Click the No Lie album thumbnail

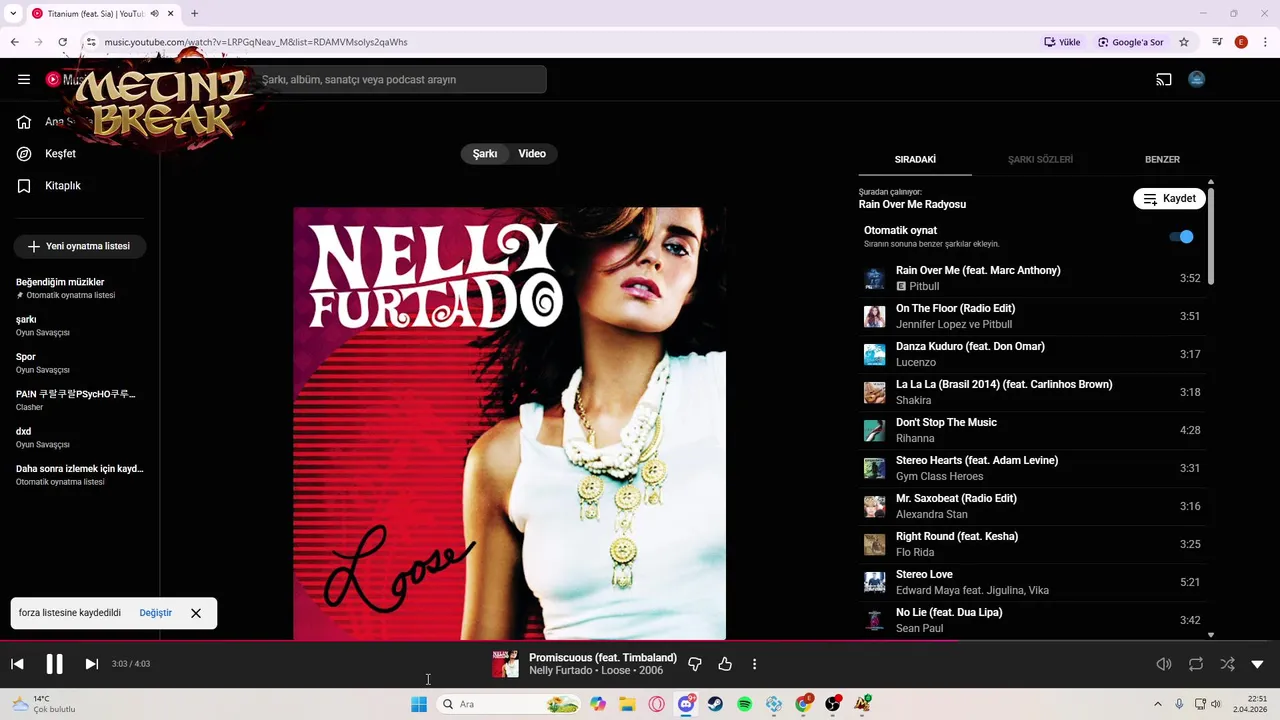coord(875,620)
